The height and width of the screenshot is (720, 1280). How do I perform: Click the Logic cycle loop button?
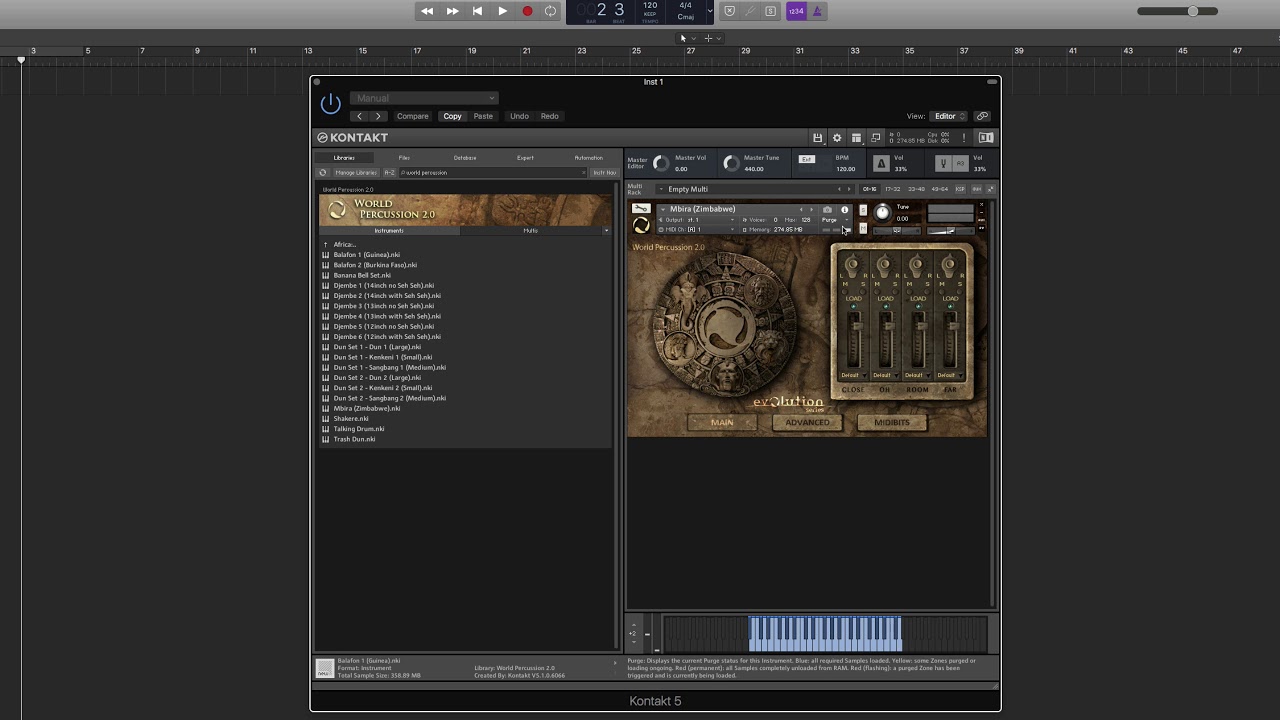(550, 11)
